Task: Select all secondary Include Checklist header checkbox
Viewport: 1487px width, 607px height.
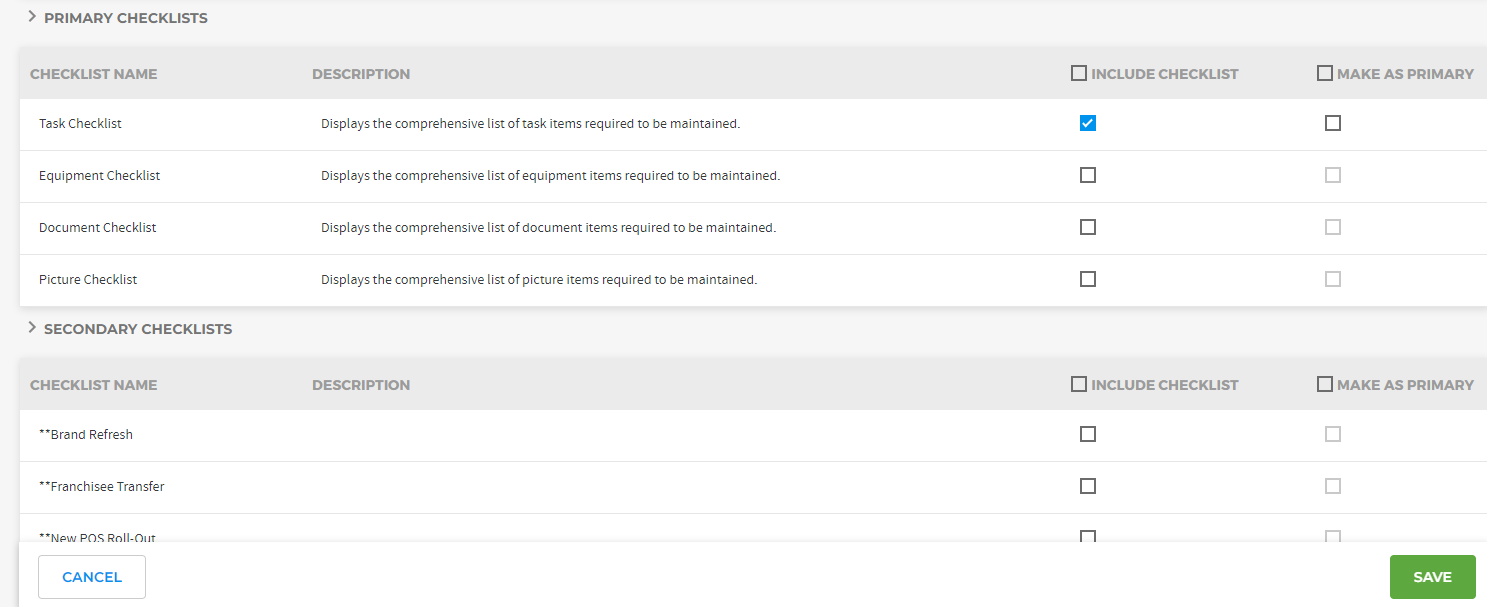Action: click(1078, 384)
